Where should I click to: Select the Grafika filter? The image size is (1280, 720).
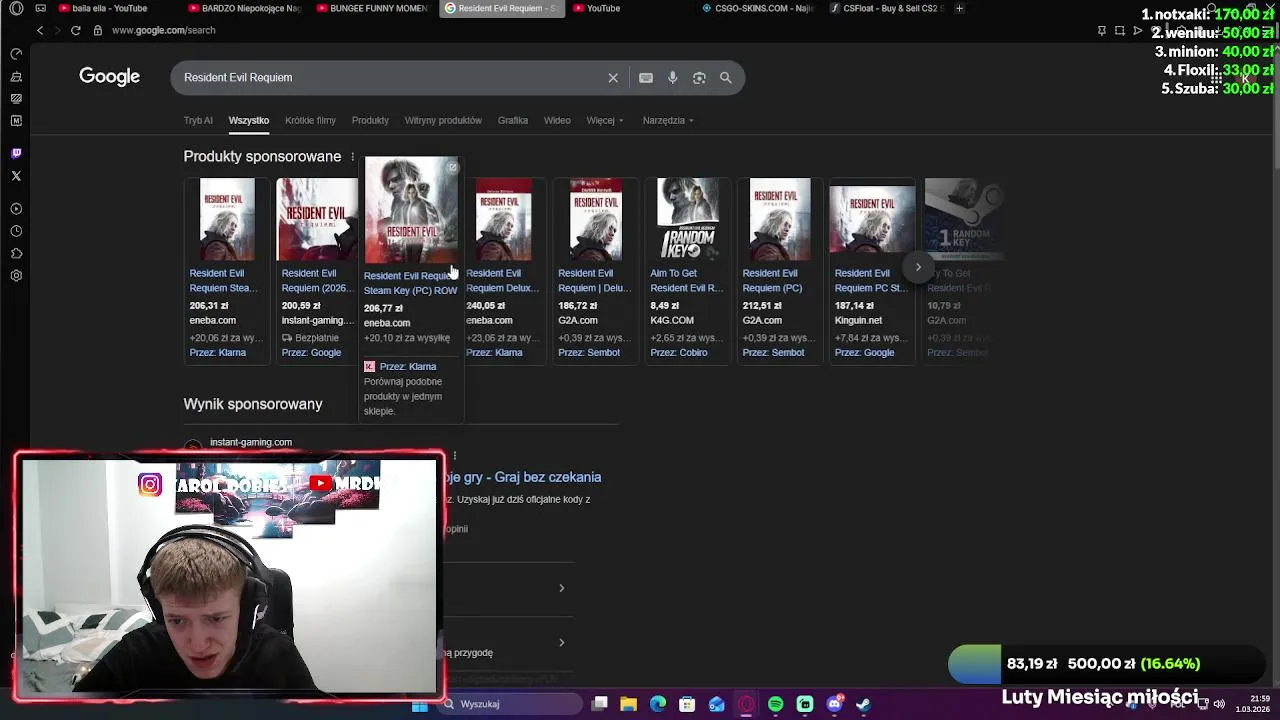(x=513, y=120)
